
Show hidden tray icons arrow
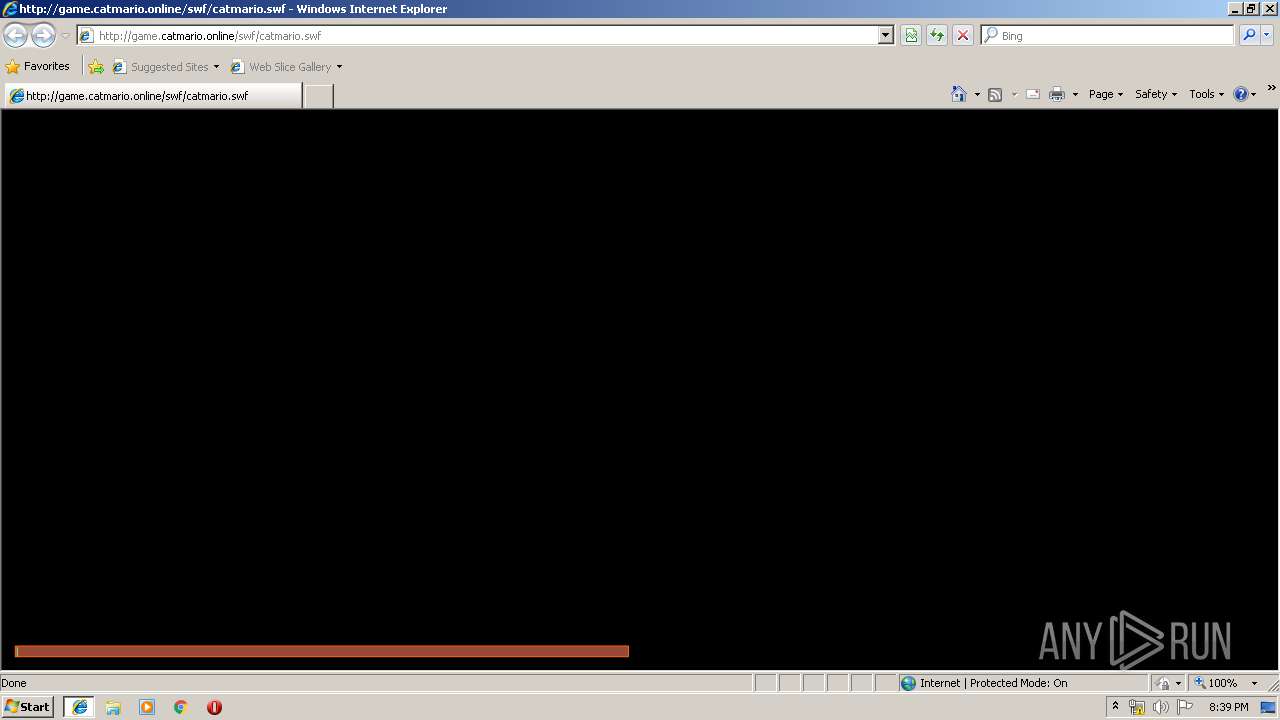[1115, 706]
